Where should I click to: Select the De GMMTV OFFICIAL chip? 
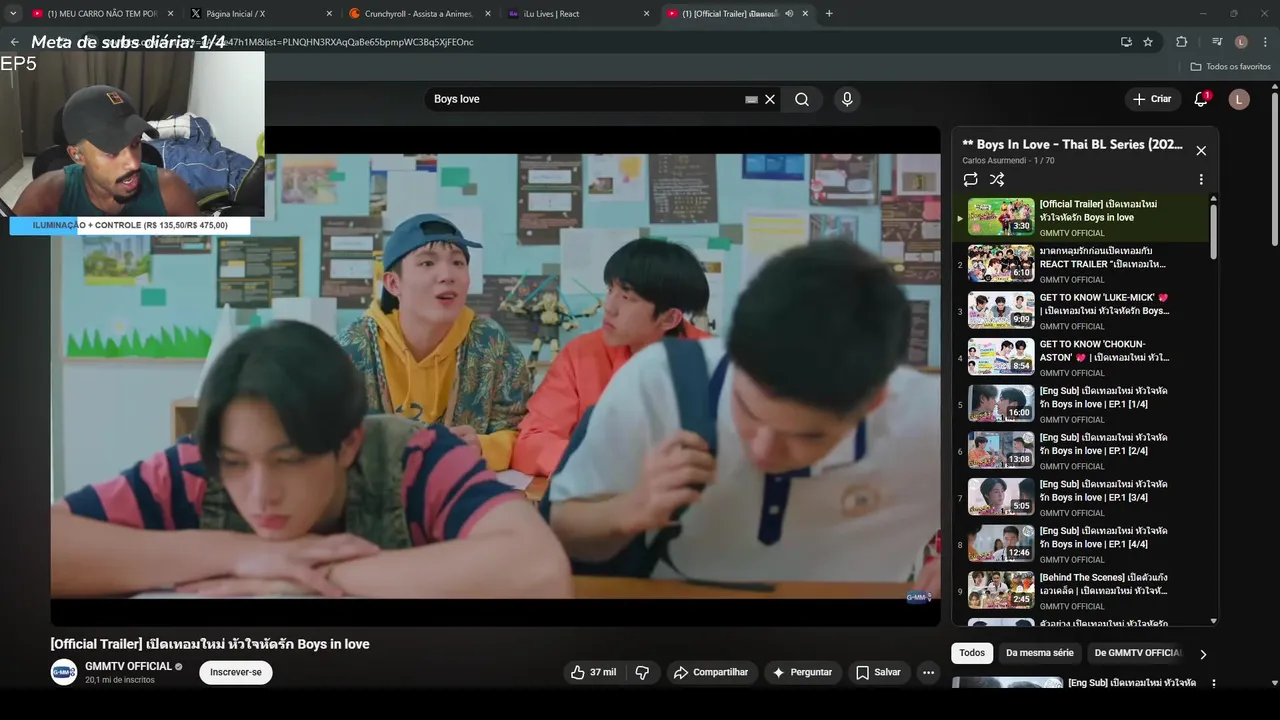1138,653
